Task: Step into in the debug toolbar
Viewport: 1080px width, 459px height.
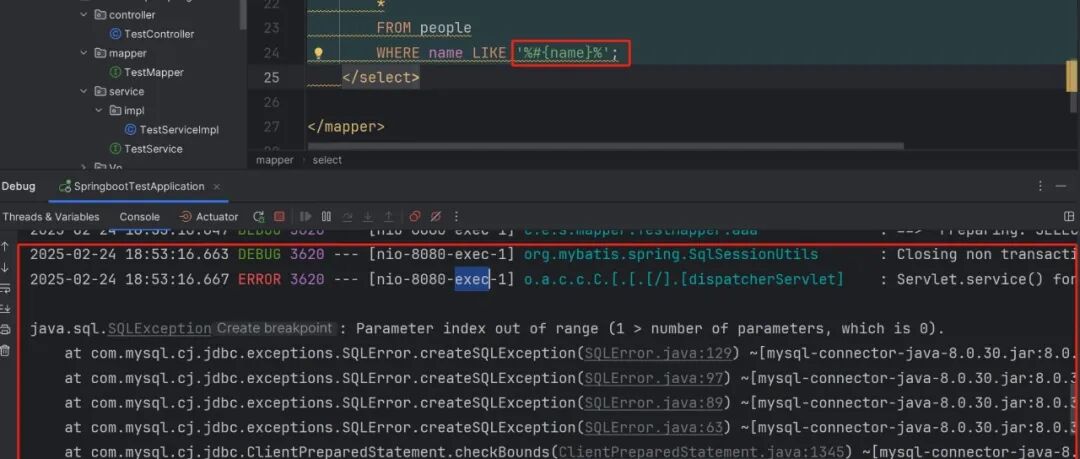Action: click(368, 216)
